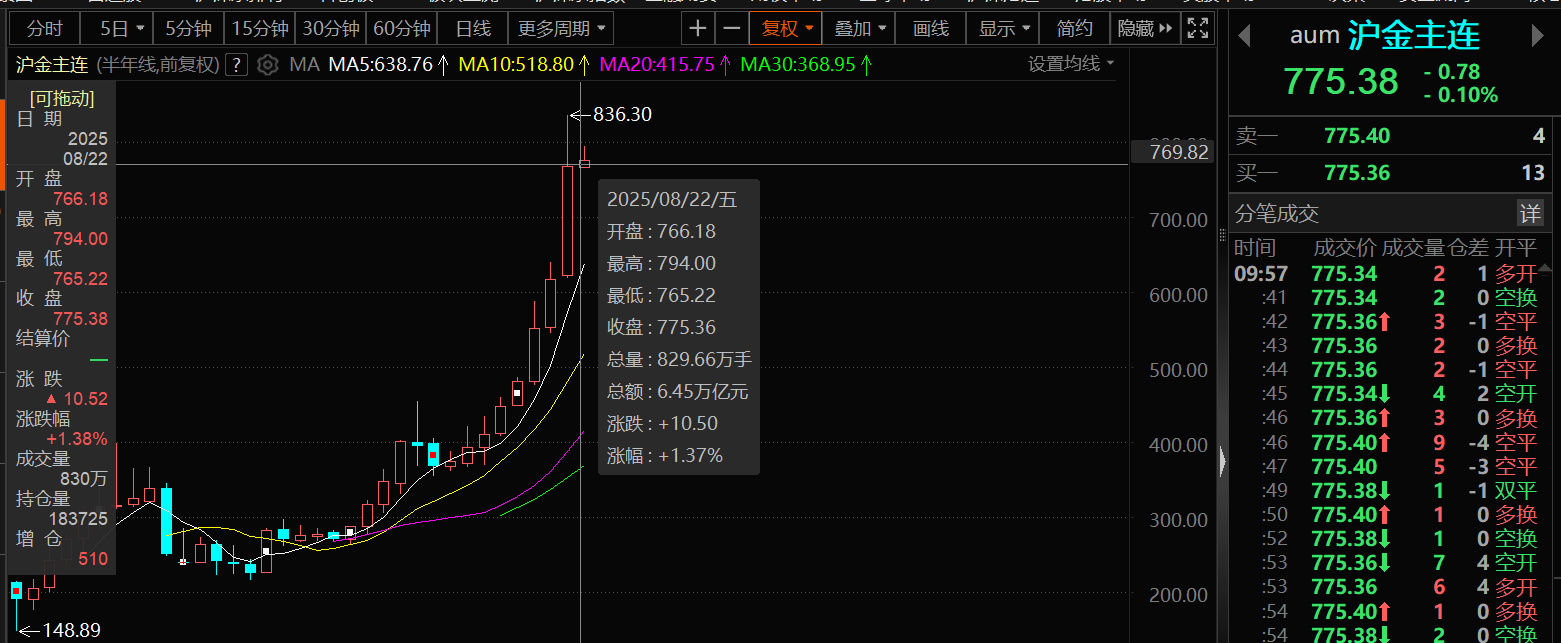Image resolution: width=1561 pixels, height=643 pixels.
Task: Switch to the 分时 intraday tab
Action: 44,29
